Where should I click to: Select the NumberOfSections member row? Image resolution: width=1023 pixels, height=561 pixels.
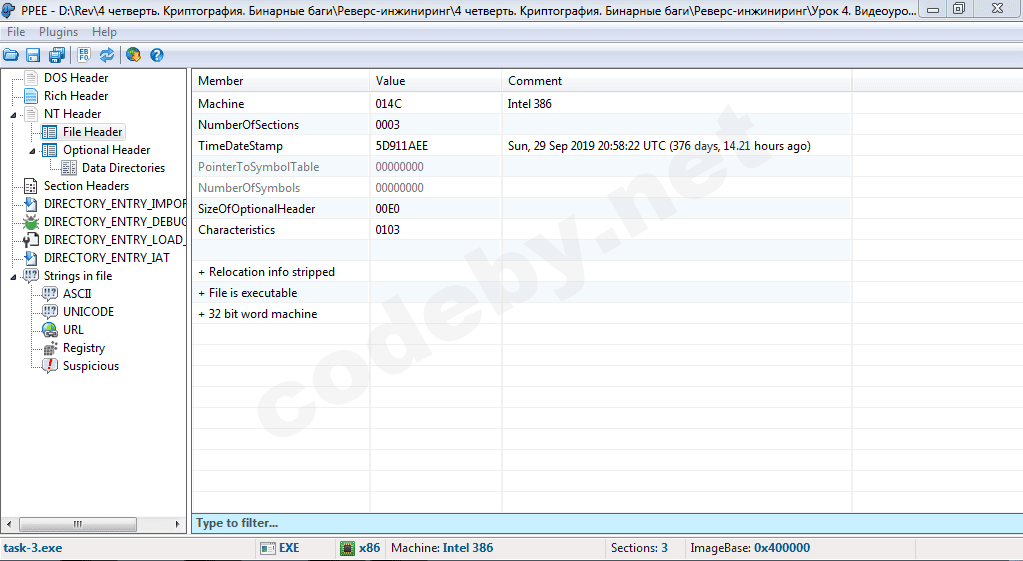click(249, 125)
